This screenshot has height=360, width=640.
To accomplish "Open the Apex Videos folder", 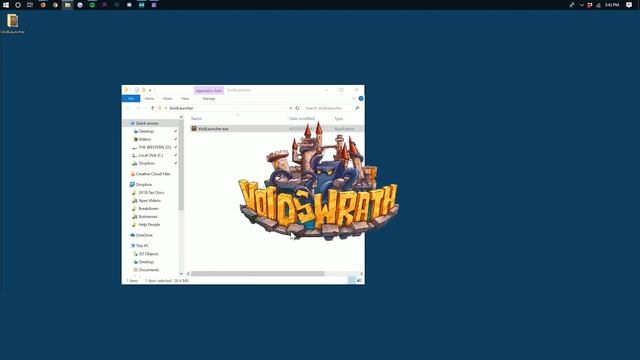I will point(150,200).
